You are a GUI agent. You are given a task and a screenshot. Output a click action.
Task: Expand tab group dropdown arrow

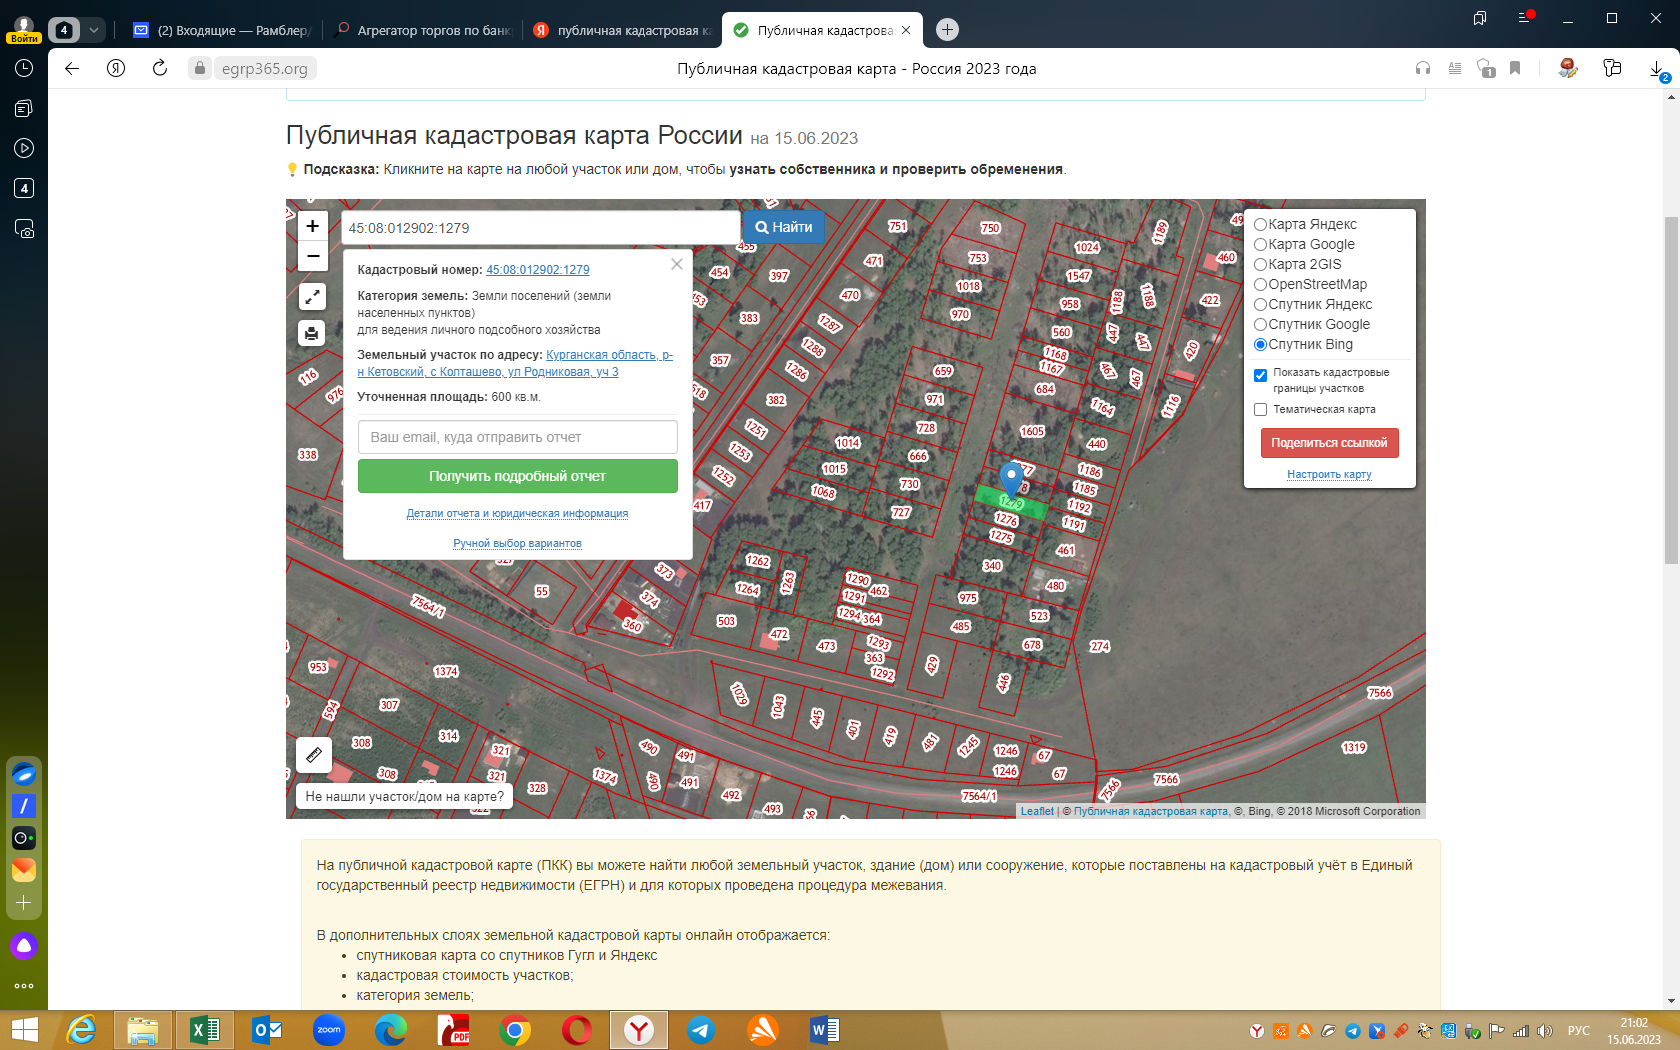point(94,30)
